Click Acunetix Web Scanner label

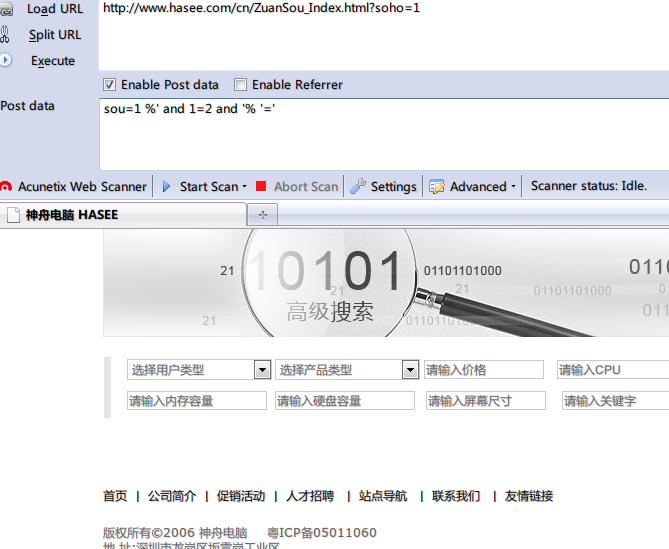coord(82,186)
